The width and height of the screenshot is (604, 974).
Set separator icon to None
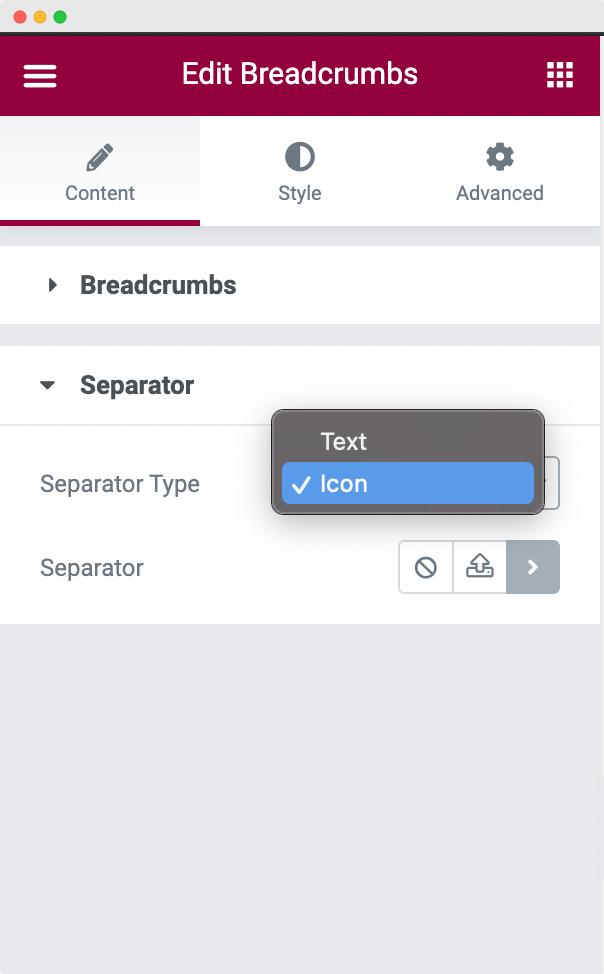click(426, 568)
